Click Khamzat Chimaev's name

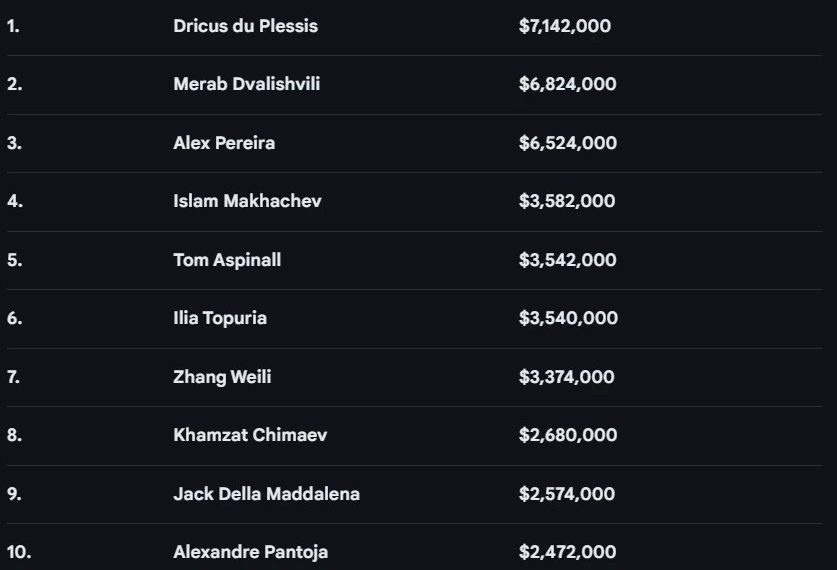point(250,435)
